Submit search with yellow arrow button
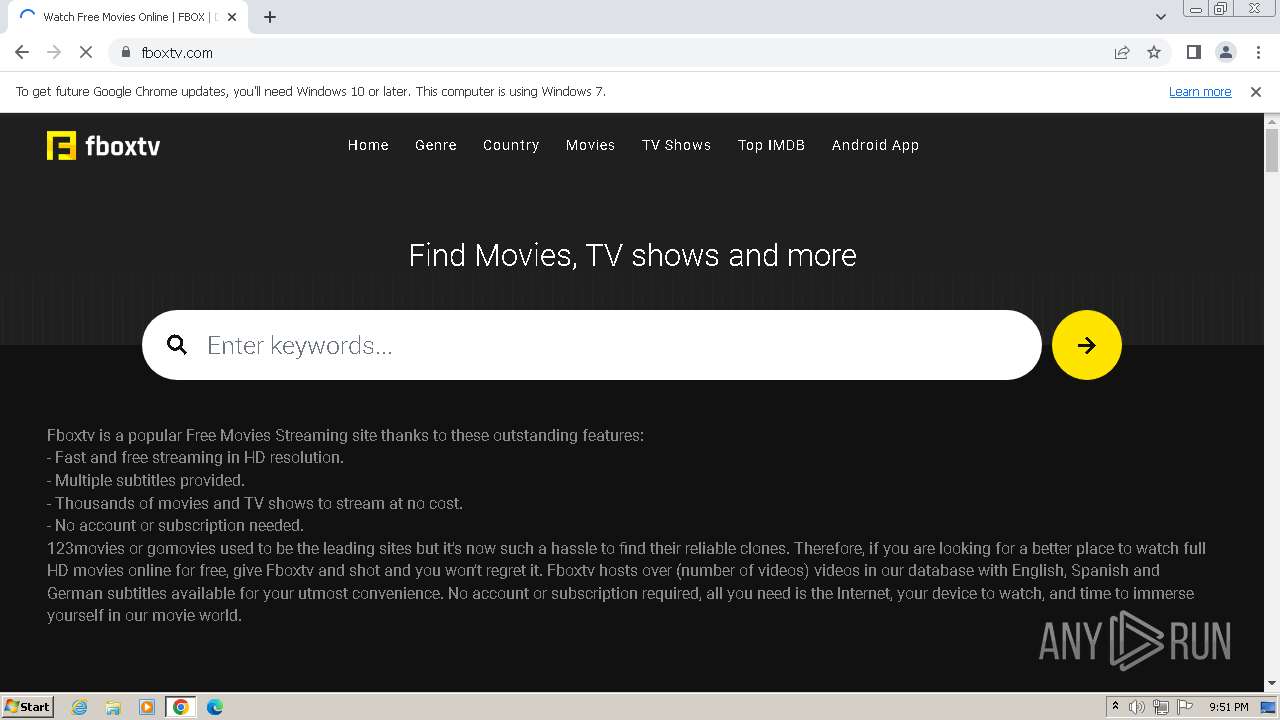This screenshot has height=720, width=1280. pyautogui.click(x=1087, y=345)
